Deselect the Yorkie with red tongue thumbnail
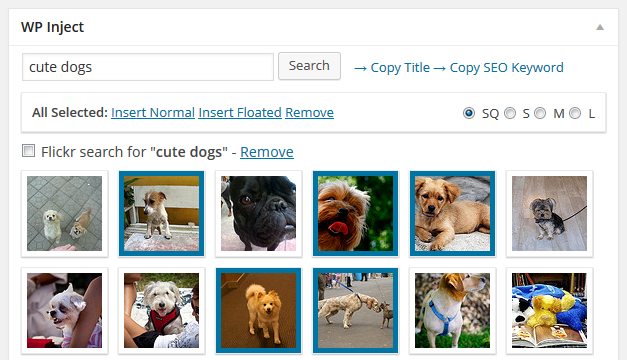Viewport: 627px width, 360px height. (355, 214)
